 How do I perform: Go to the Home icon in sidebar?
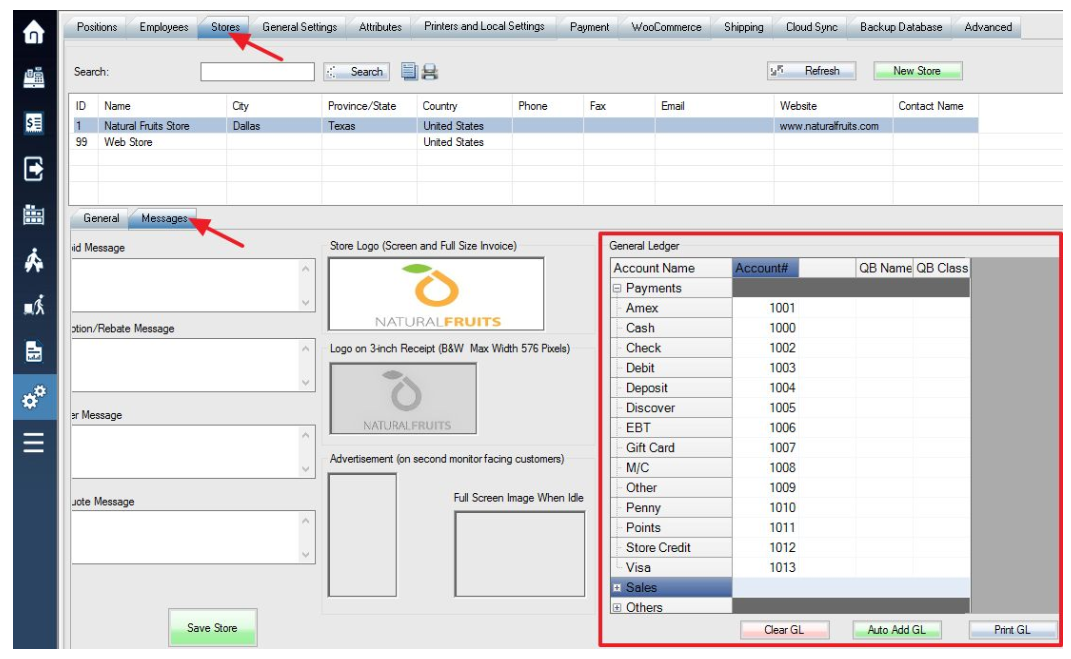(34, 33)
